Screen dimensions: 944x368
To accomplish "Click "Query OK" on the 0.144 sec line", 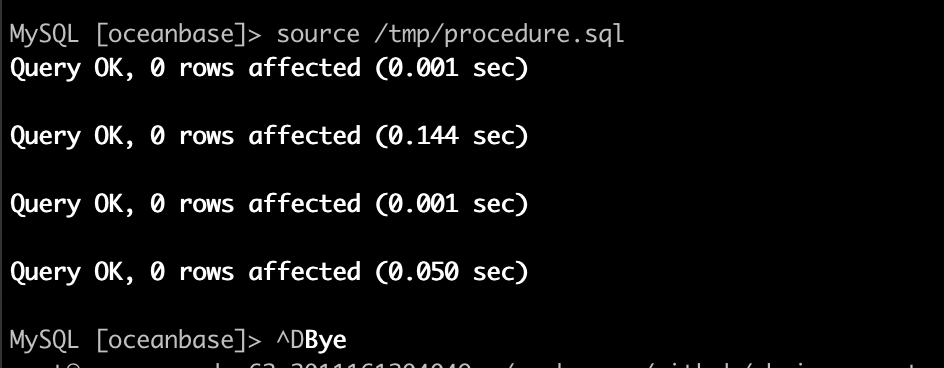I will [x=72, y=137].
